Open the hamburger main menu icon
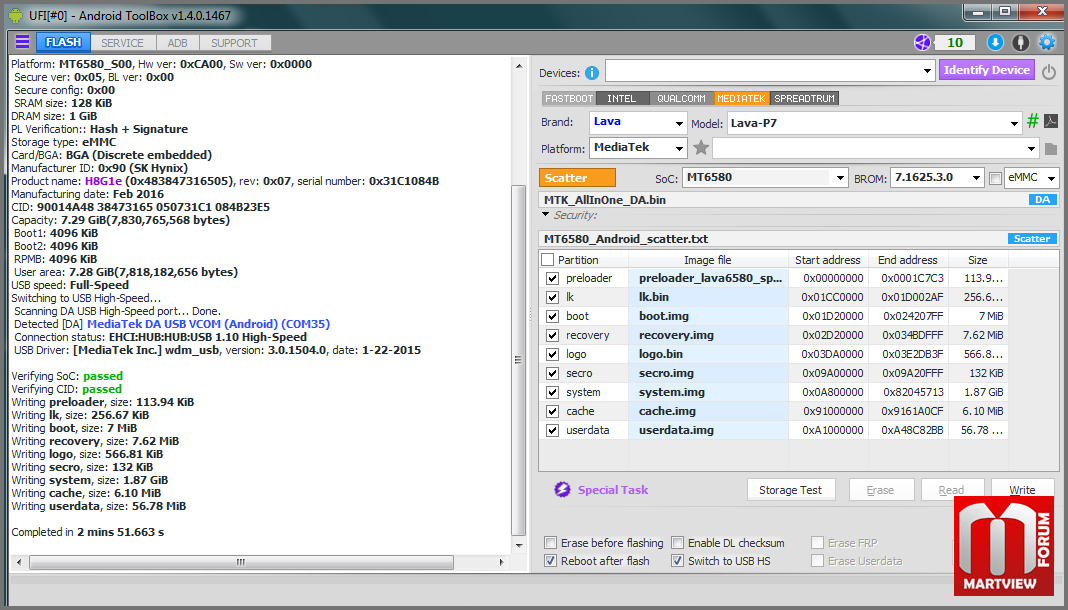This screenshot has width=1068, height=610. coord(22,42)
